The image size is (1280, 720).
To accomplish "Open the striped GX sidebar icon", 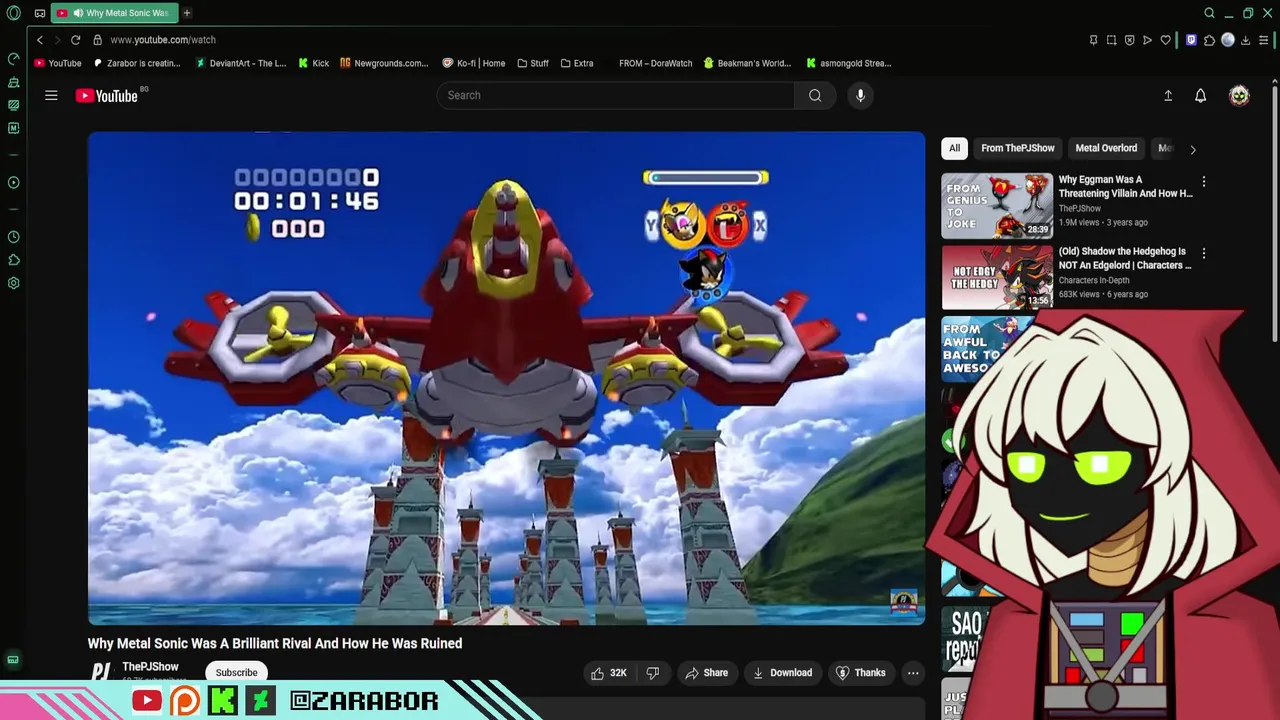I will point(13,105).
